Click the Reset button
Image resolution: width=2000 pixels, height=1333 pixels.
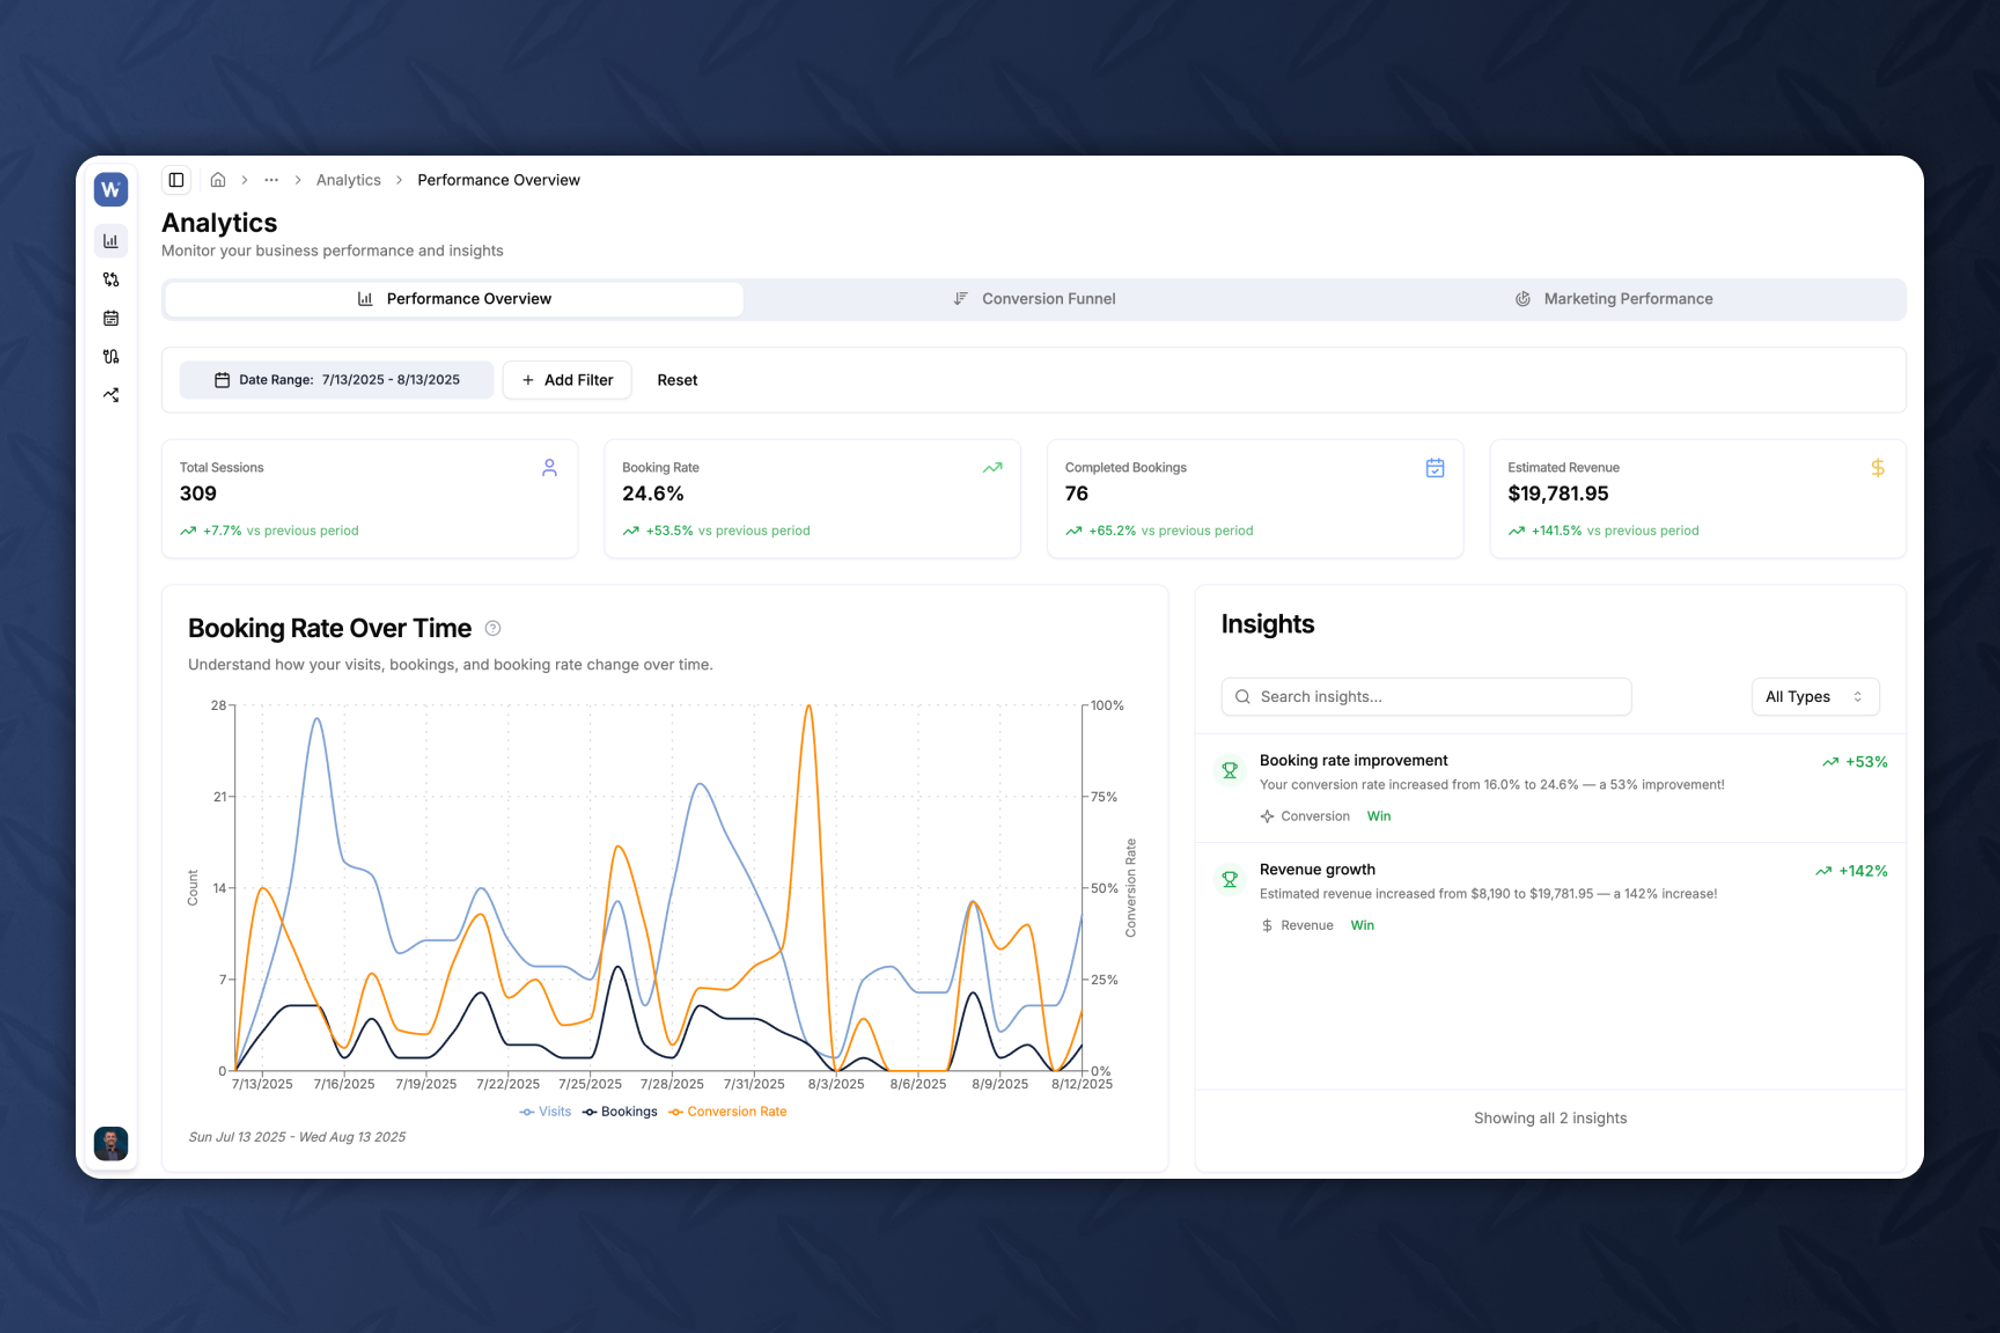pyautogui.click(x=677, y=380)
